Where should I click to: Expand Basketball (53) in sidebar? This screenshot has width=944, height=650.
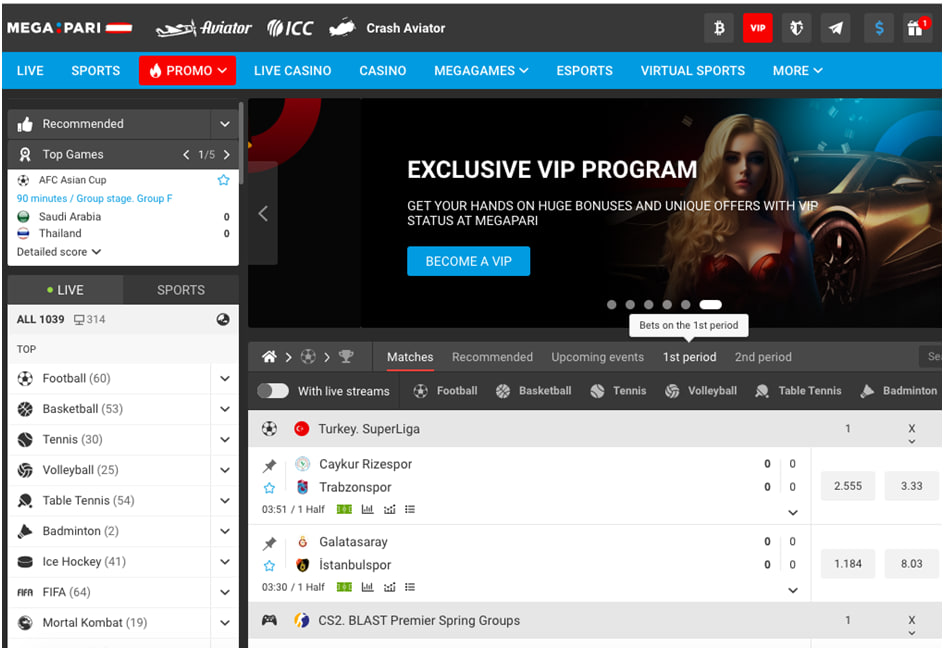pos(225,409)
